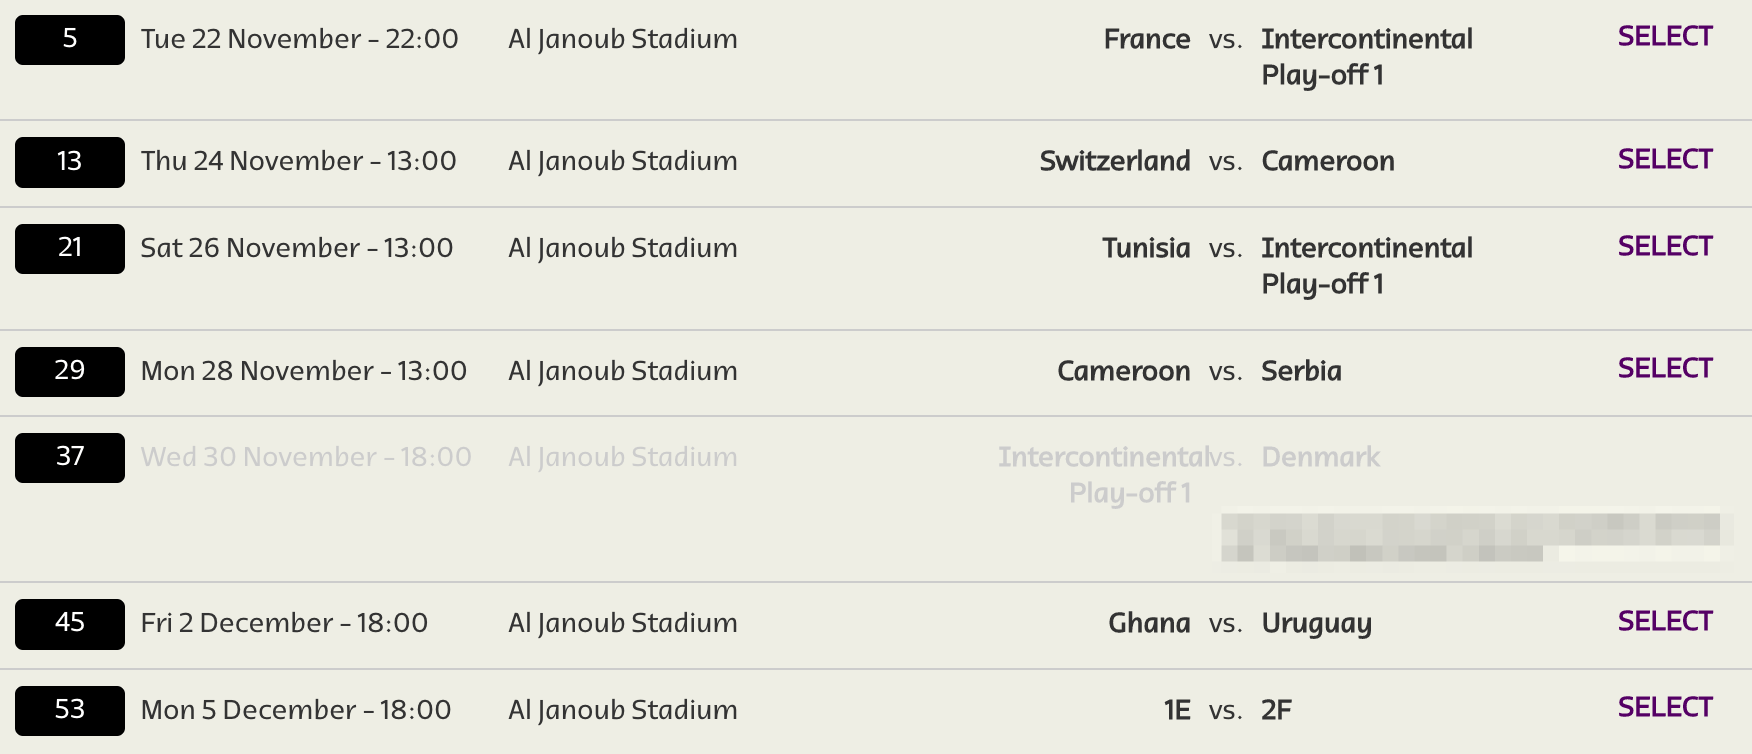The height and width of the screenshot is (754, 1752).
Task: Select Tunisia vs Intercontinental Play-off match
Action: coord(1665,247)
